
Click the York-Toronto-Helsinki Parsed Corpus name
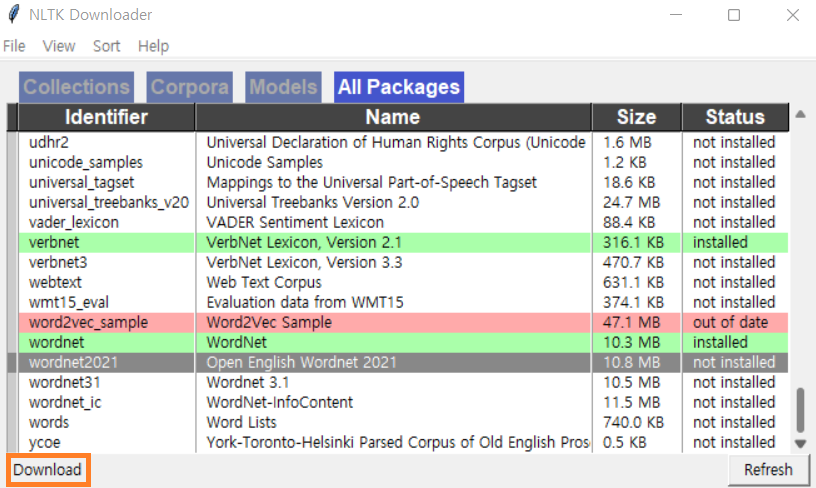click(x=398, y=443)
